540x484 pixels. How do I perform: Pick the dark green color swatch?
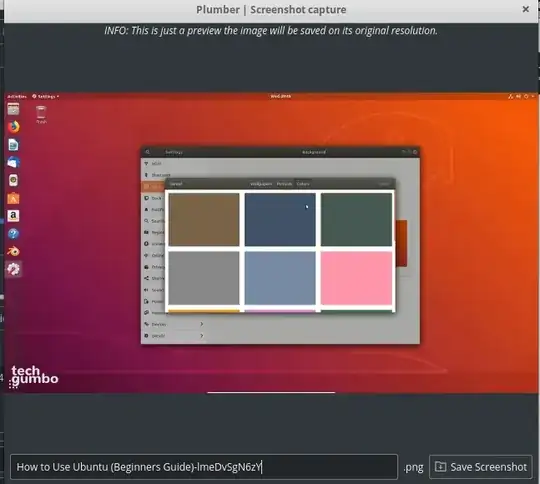click(x=356, y=219)
